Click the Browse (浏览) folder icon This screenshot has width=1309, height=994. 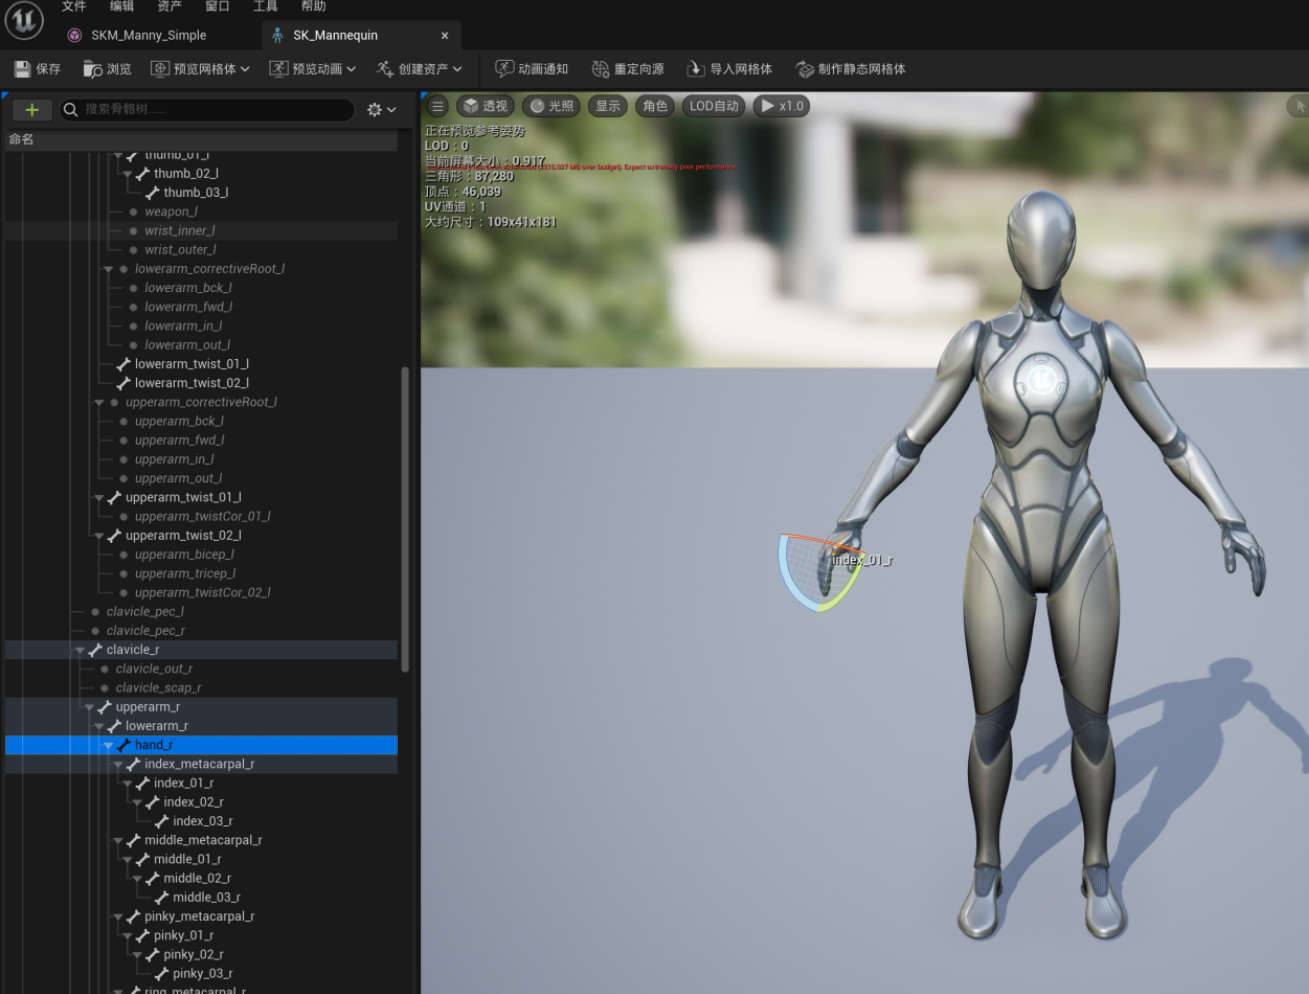[x=92, y=69]
